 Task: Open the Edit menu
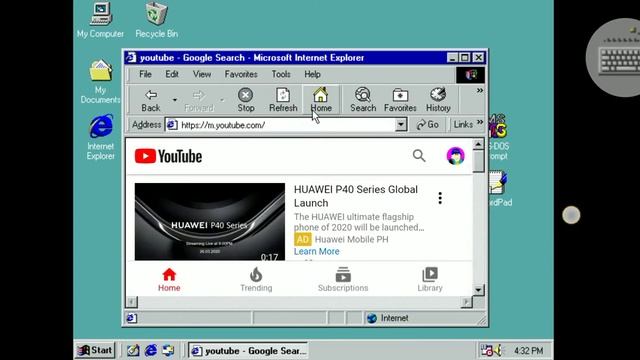click(172, 74)
